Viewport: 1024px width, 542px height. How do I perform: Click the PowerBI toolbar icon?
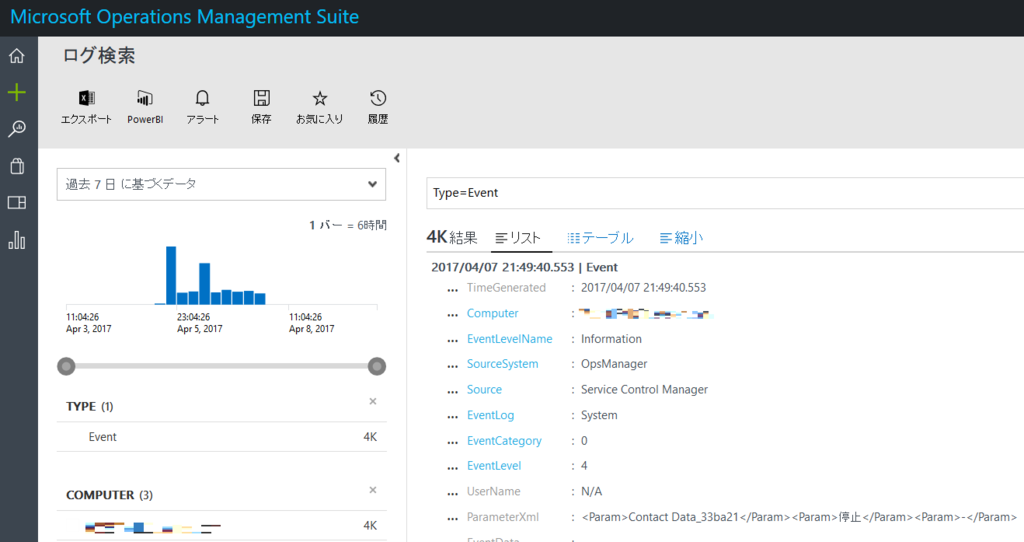click(x=145, y=98)
